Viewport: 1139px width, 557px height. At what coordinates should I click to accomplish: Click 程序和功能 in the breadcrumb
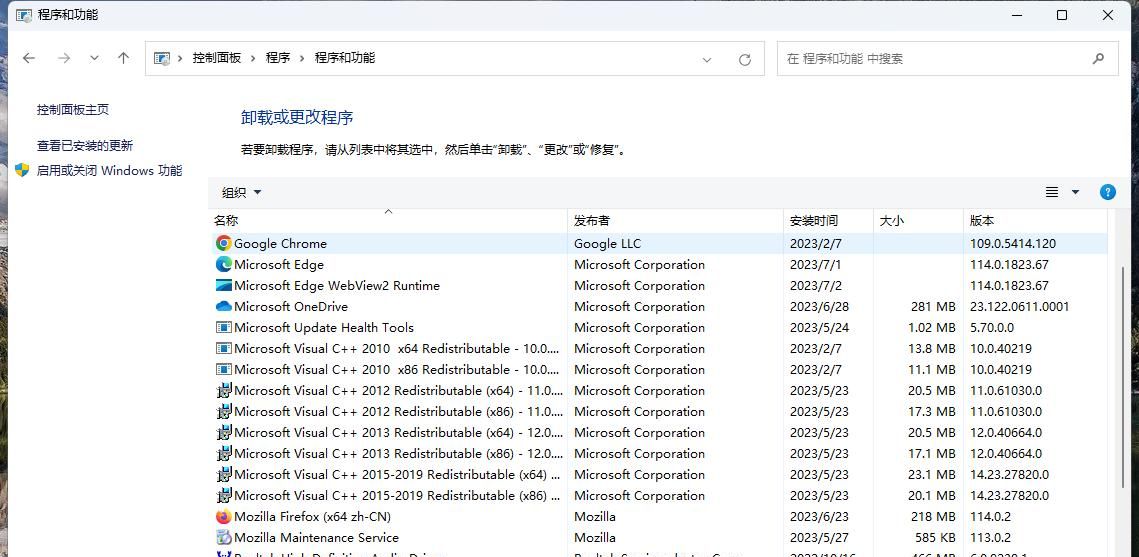point(345,58)
